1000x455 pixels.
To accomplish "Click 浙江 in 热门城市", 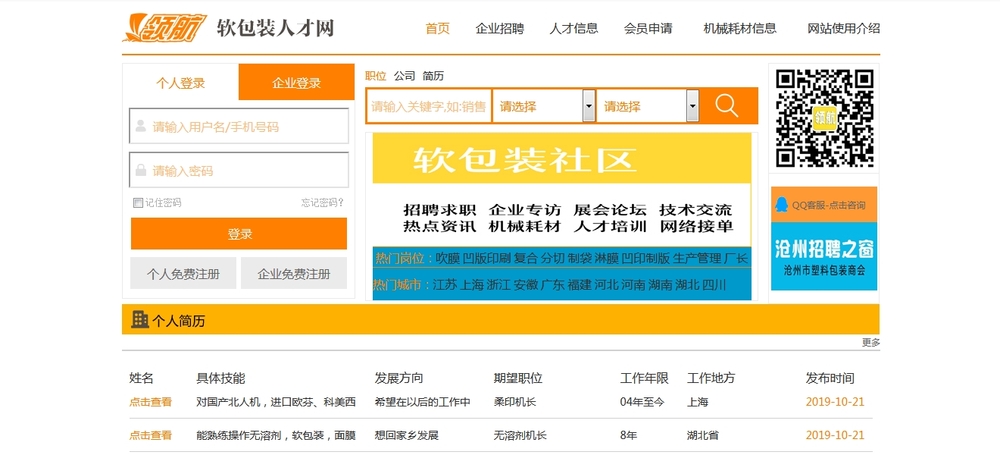I will click(498, 285).
